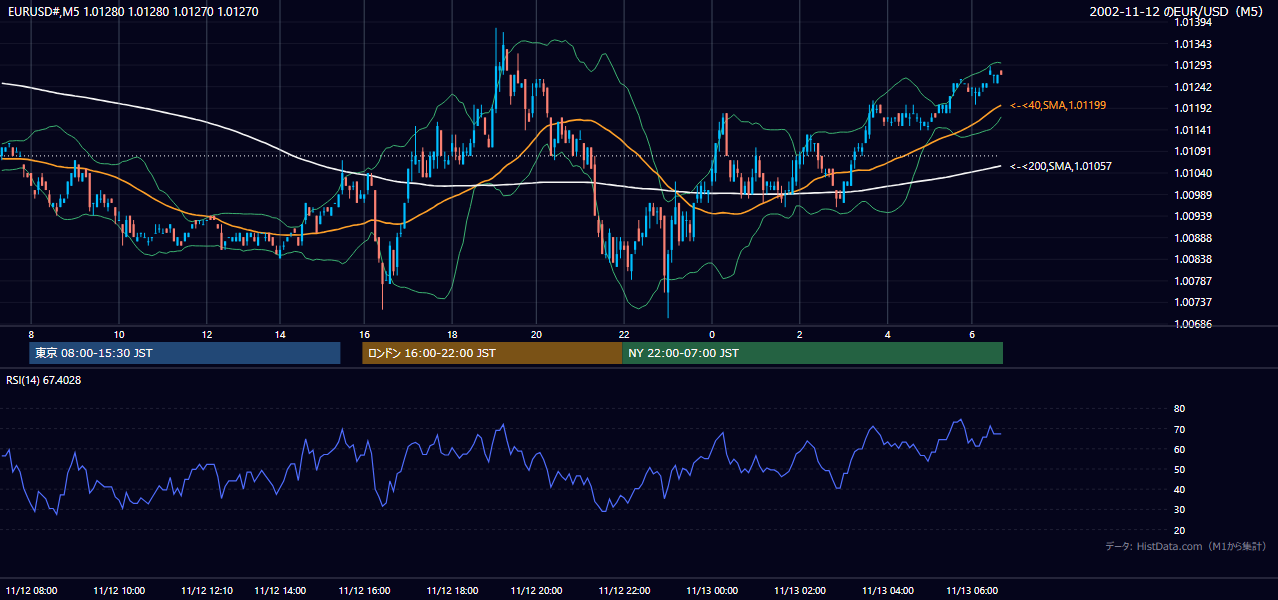Click RSI scale value 20 on the right
Viewport: 1278px width, 600px height.
[1179, 531]
